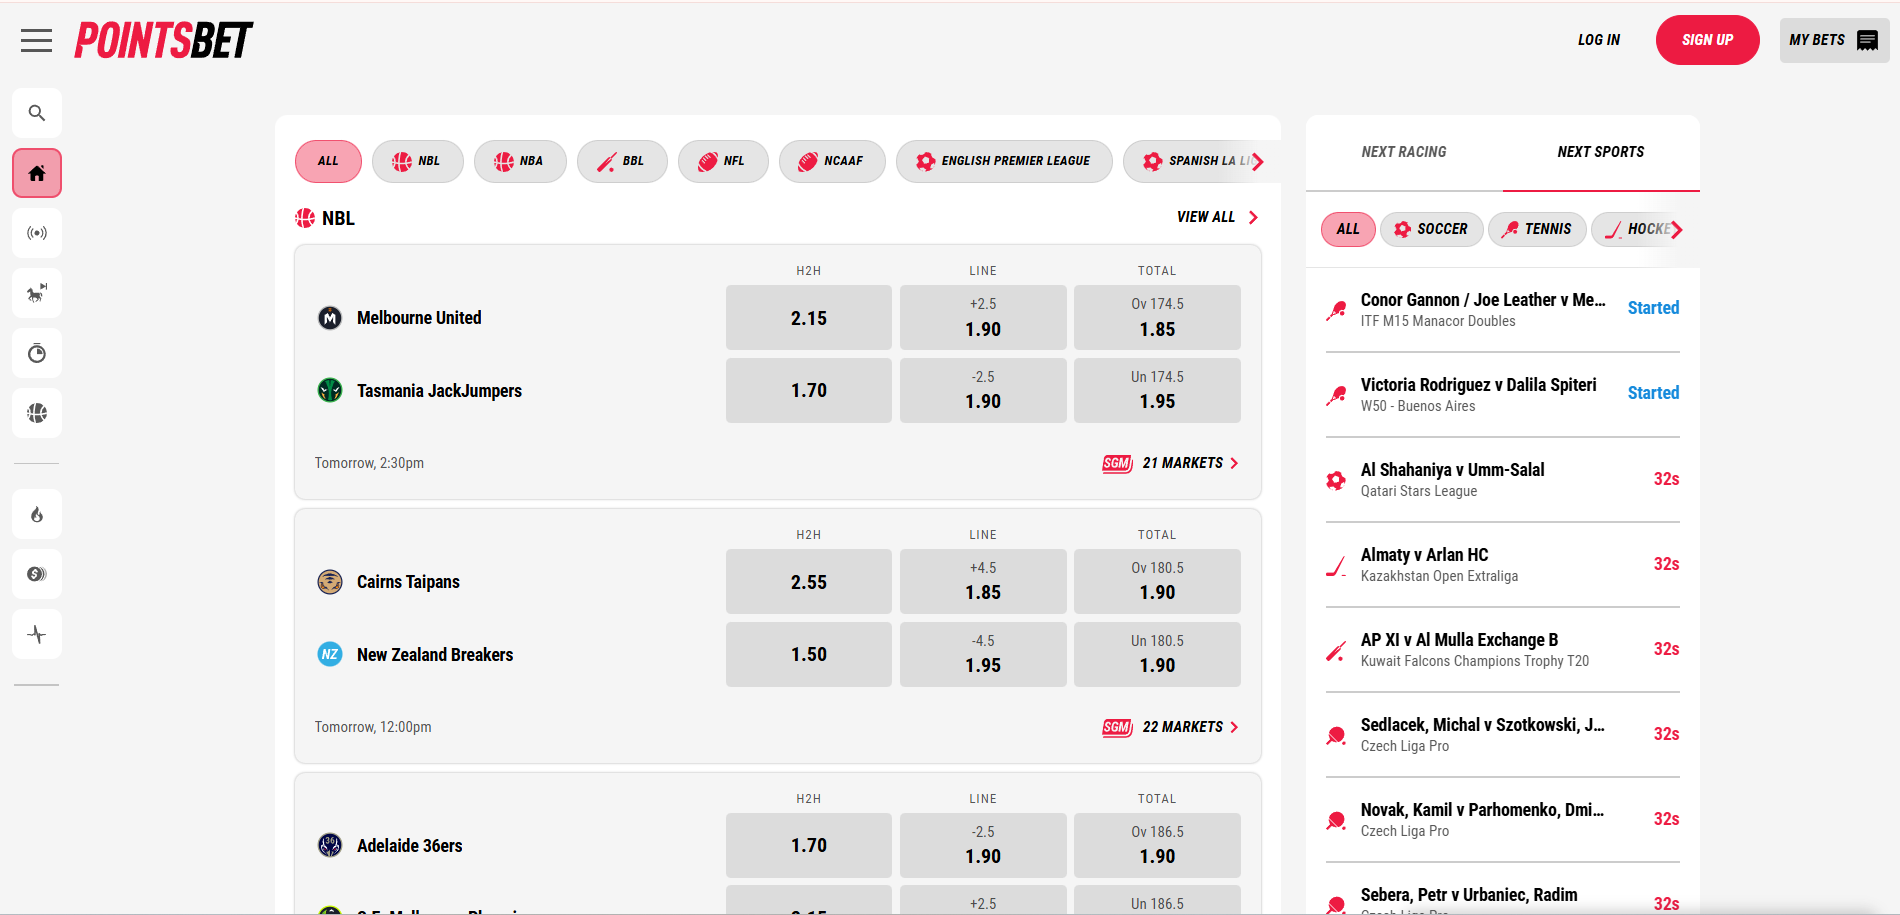Select the ALL sports filter chip
This screenshot has width=1900, height=915.
(x=328, y=161)
